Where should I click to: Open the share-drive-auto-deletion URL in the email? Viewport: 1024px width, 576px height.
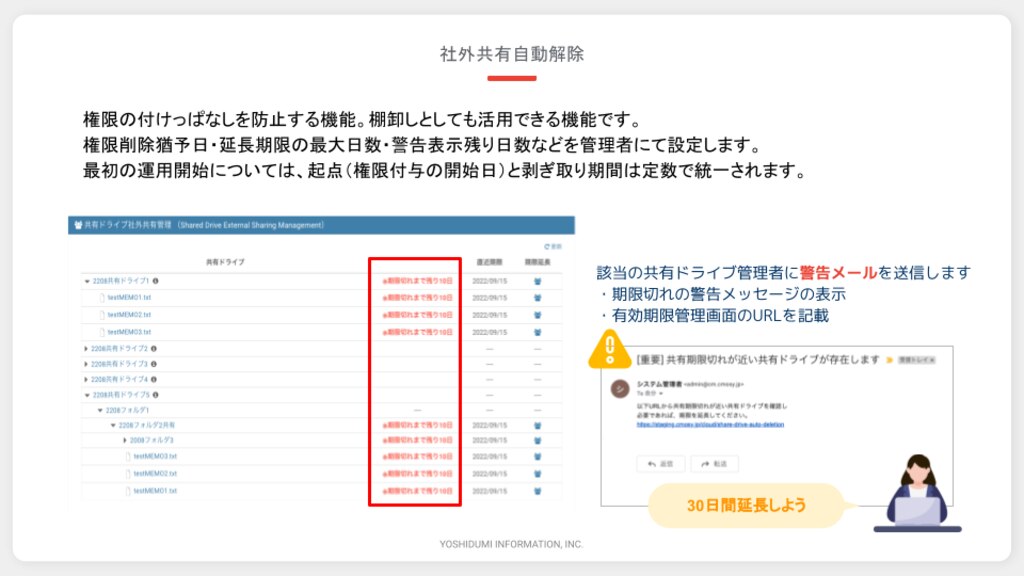[x=710, y=423]
